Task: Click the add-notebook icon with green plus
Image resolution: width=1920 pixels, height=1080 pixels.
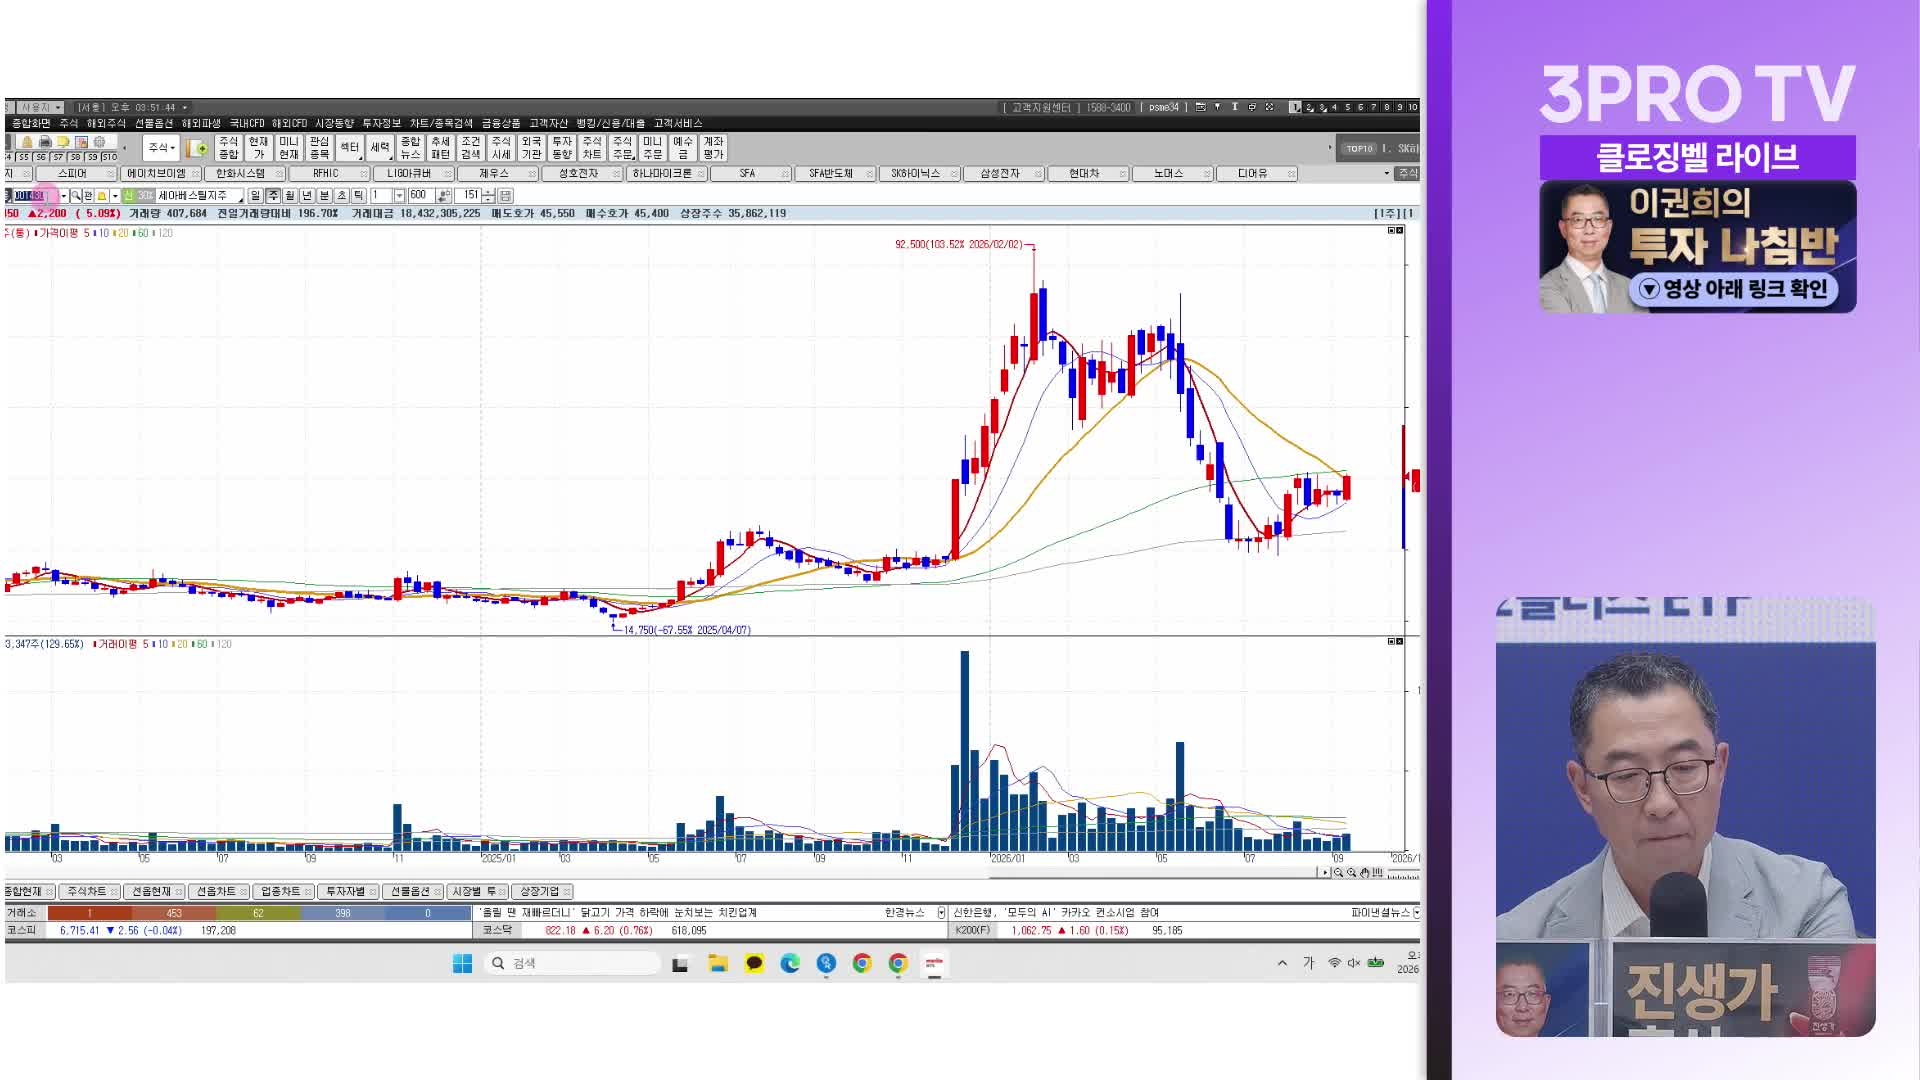Action: [x=196, y=148]
